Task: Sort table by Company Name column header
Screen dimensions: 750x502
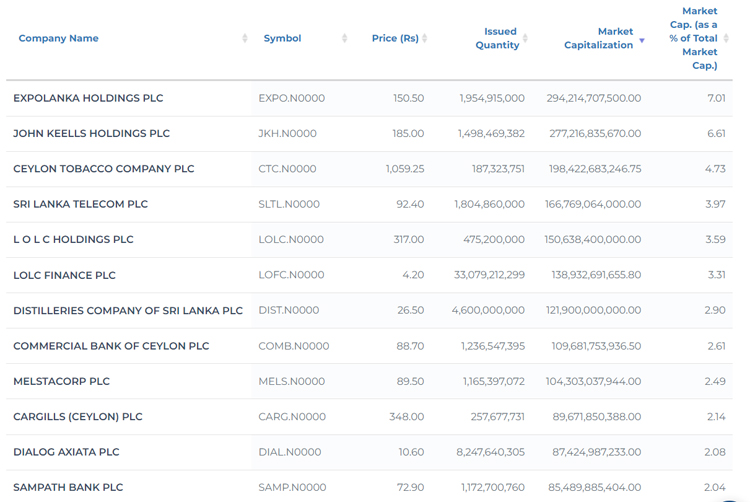Action: pyautogui.click(x=58, y=38)
